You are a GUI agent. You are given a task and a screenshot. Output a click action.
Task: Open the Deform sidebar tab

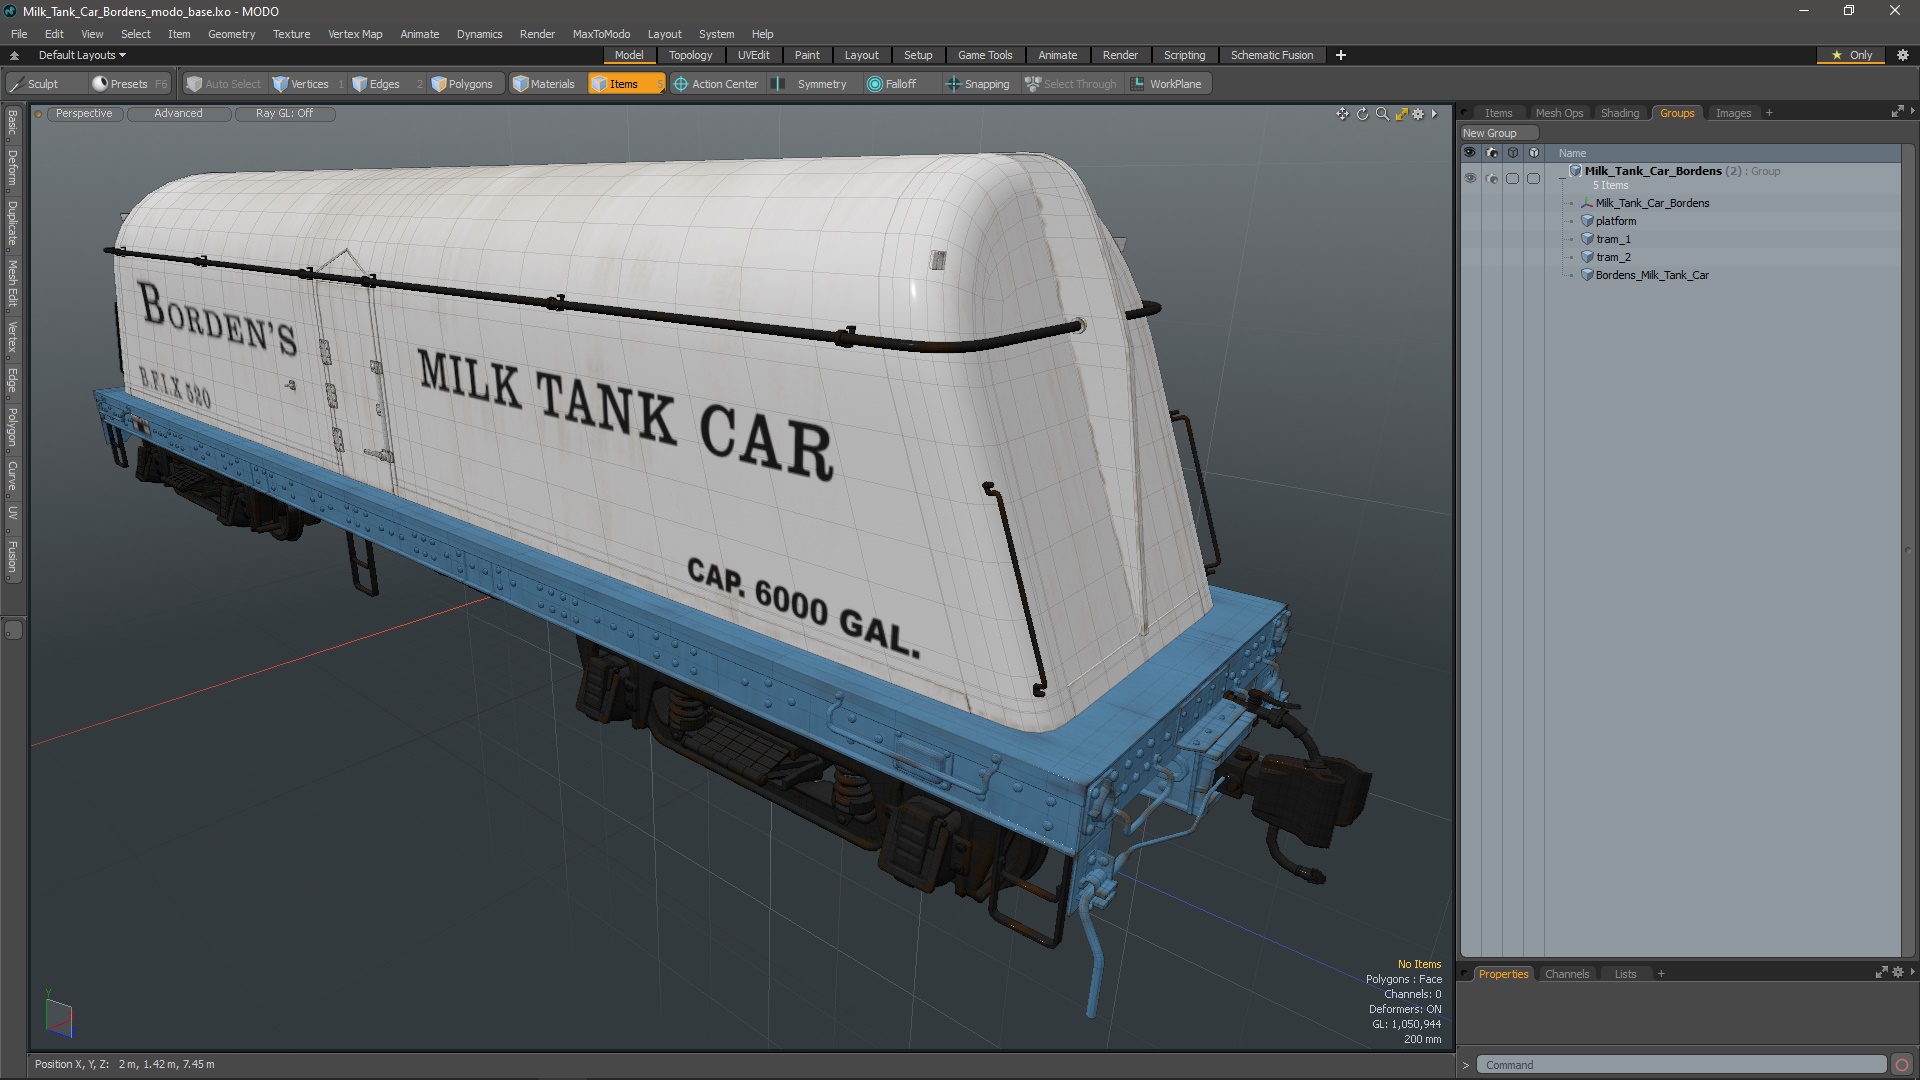pos(12,168)
